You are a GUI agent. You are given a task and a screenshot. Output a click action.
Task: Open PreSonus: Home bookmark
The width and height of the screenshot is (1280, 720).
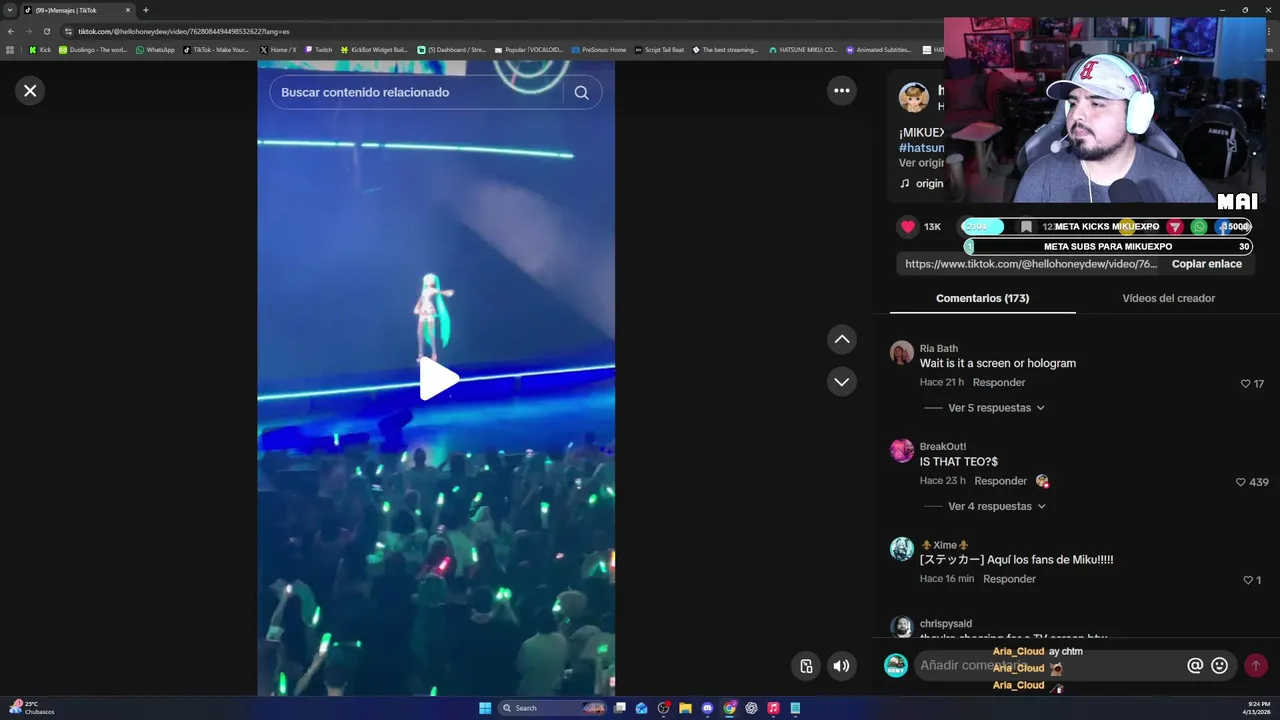click(598, 50)
